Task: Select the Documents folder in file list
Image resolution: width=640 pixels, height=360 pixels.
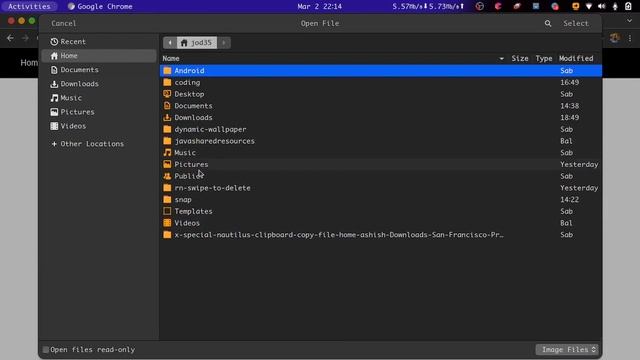Action: (381, 106)
